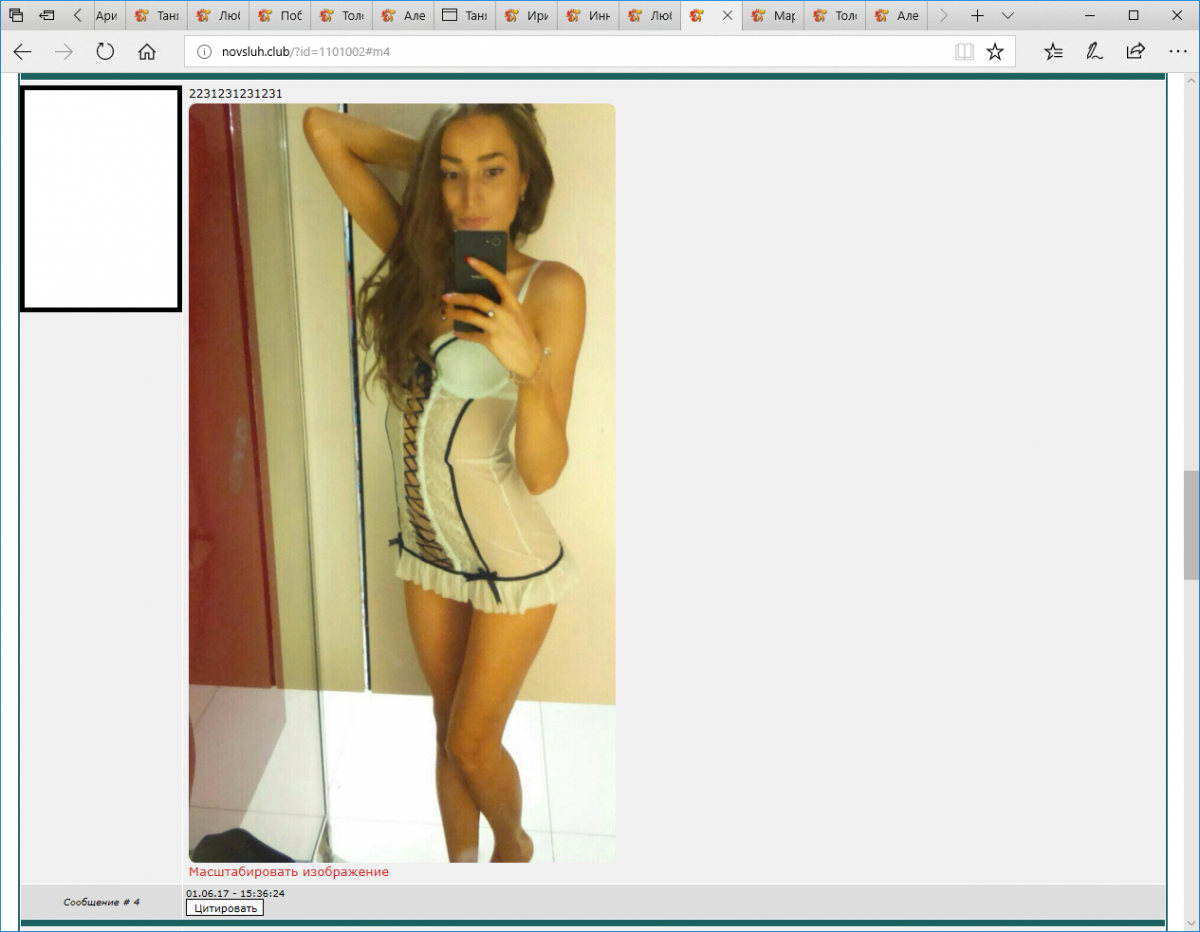Click the "Масштабировать изображение" link
Screen dimensions: 1200x932
click(288, 872)
